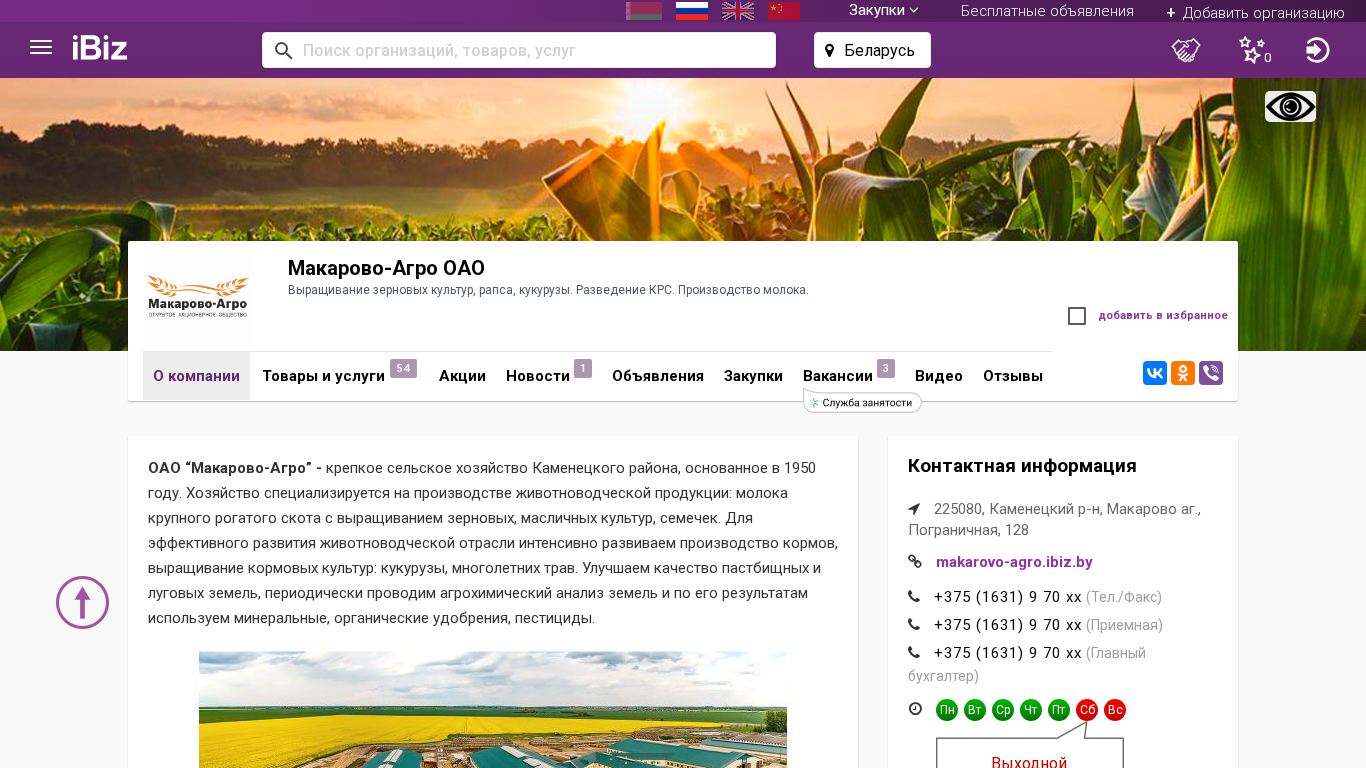Focus the organization search field
The width and height of the screenshot is (1366, 768).
pyautogui.click(x=519, y=50)
